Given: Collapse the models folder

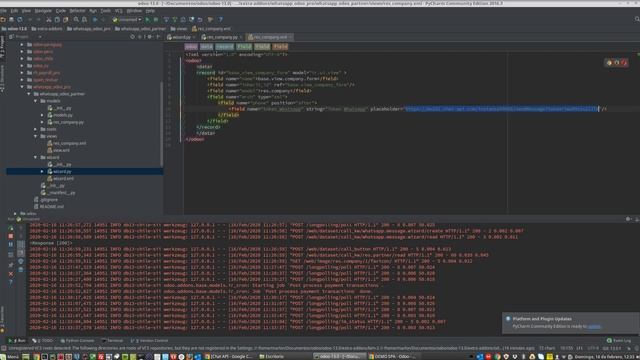Looking at the screenshot, I should (36, 101).
